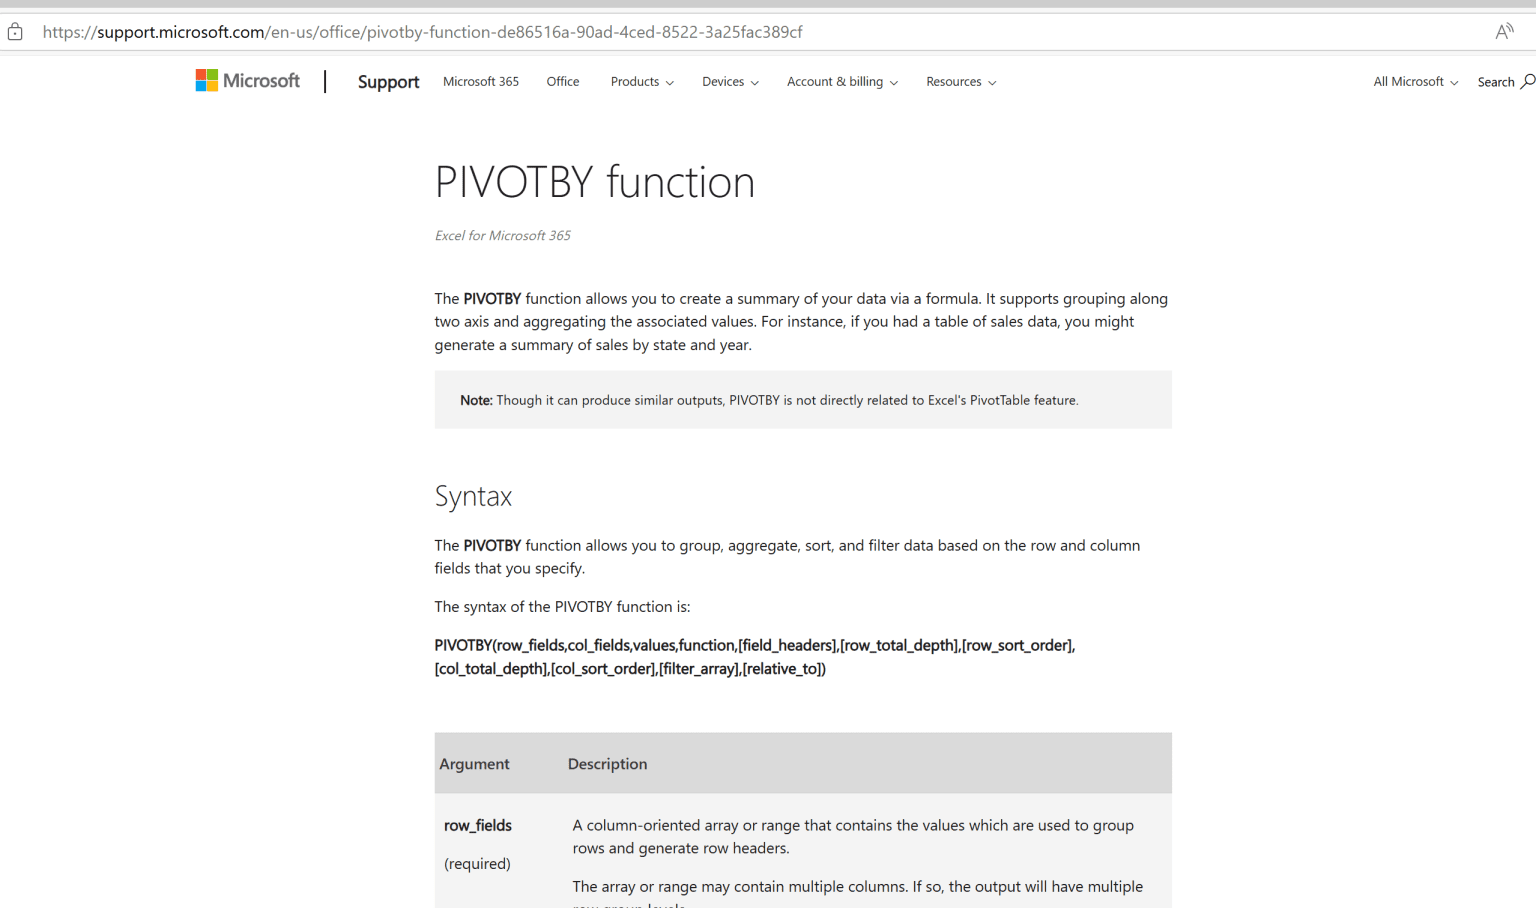Screen dimensions: 1536x908
Task: Activate the Read aloud icon
Action: pyautogui.click(x=1504, y=31)
